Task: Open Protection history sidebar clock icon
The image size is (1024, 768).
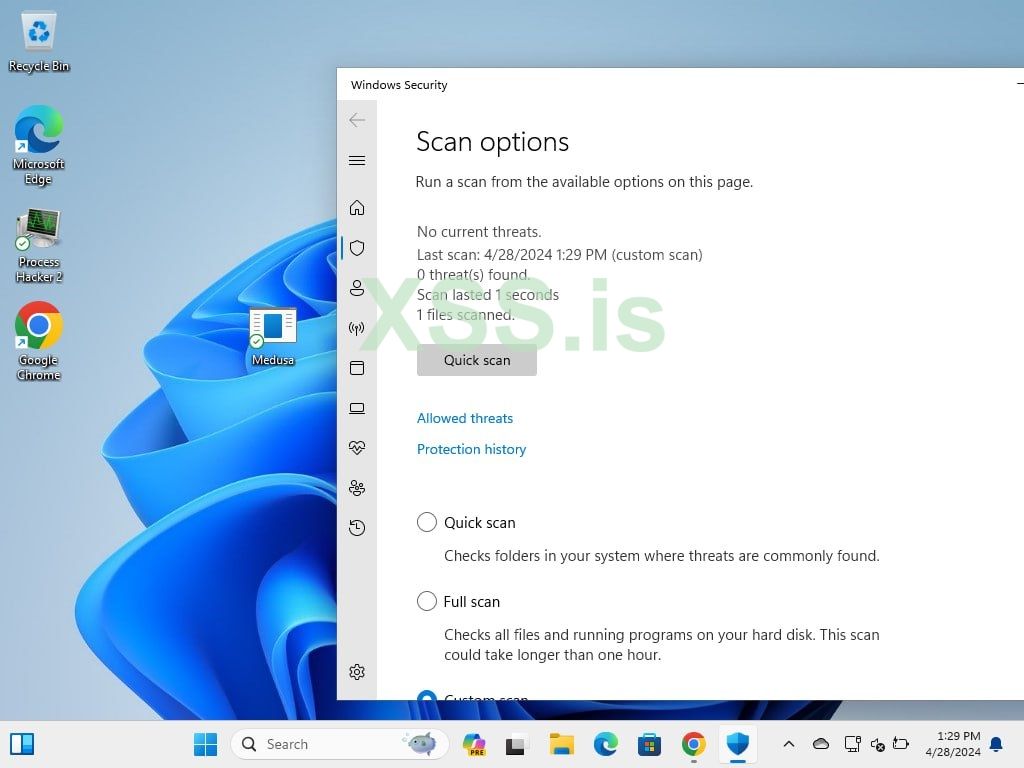Action: pos(357,528)
